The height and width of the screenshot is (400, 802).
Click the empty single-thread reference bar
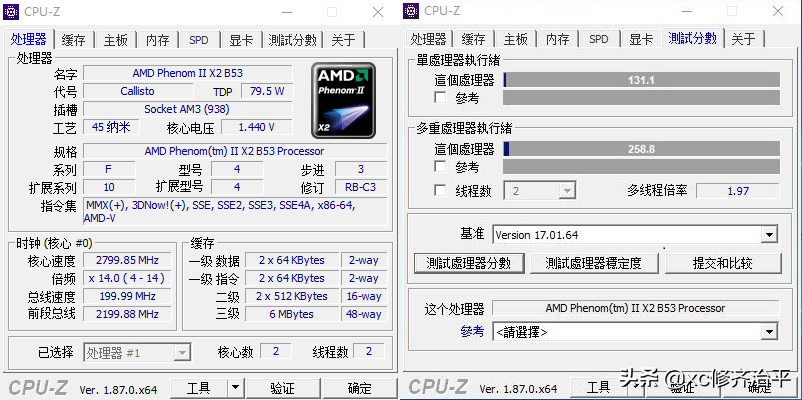coord(641,97)
